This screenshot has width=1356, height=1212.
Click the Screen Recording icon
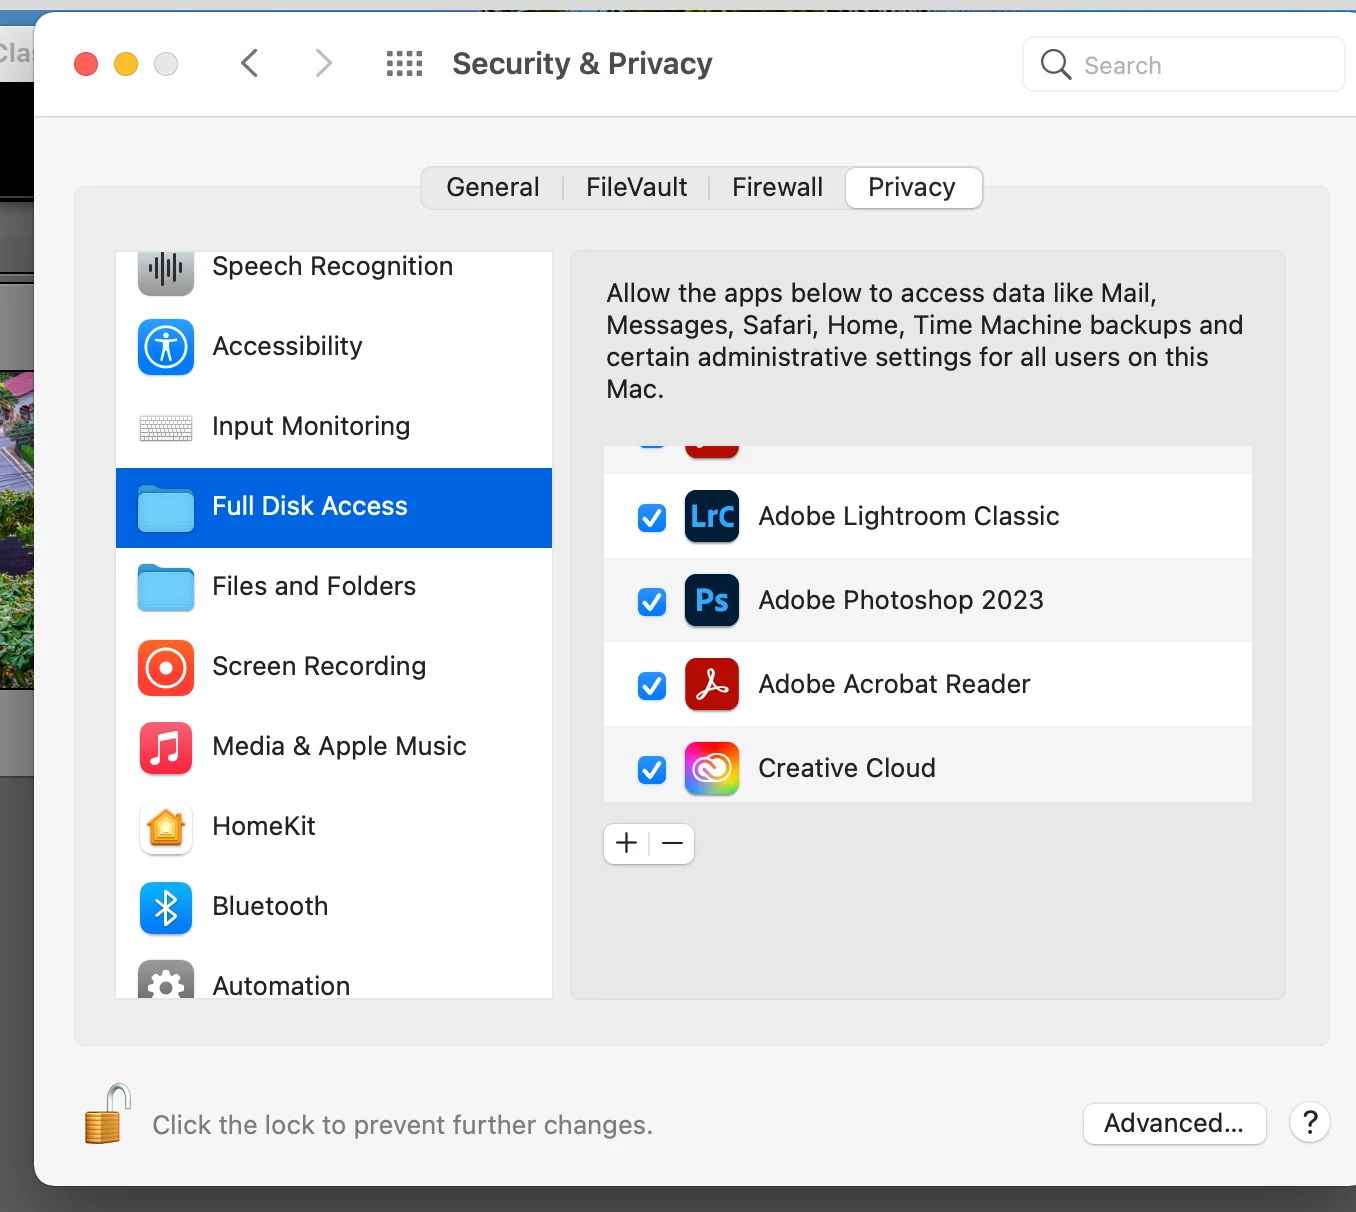click(x=166, y=667)
